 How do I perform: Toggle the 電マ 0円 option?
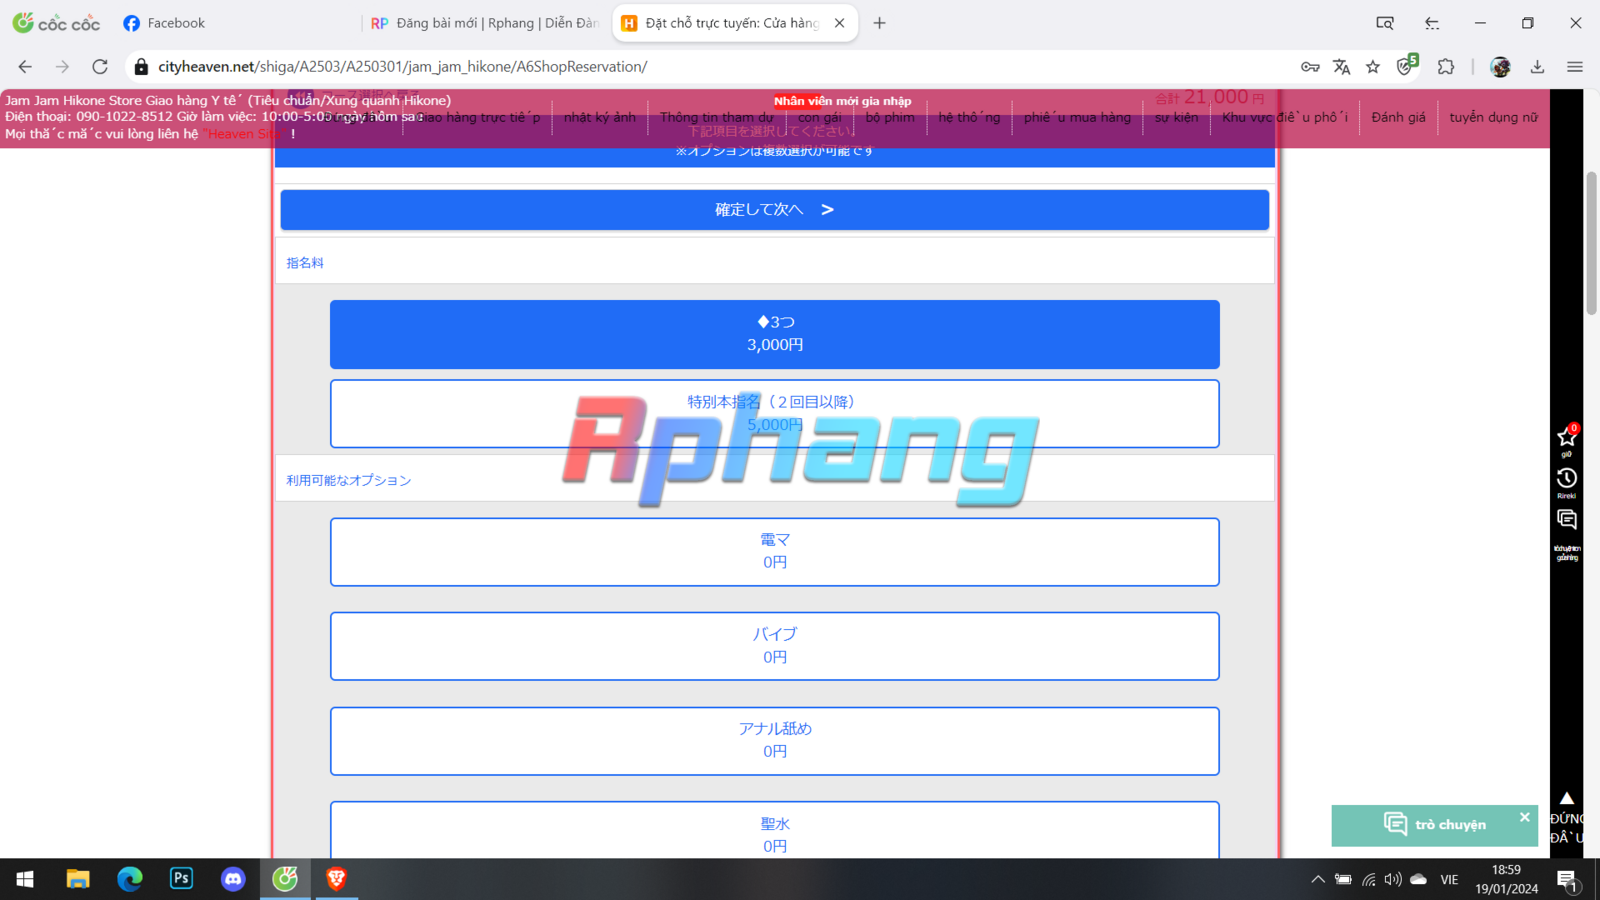[x=775, y=552]
